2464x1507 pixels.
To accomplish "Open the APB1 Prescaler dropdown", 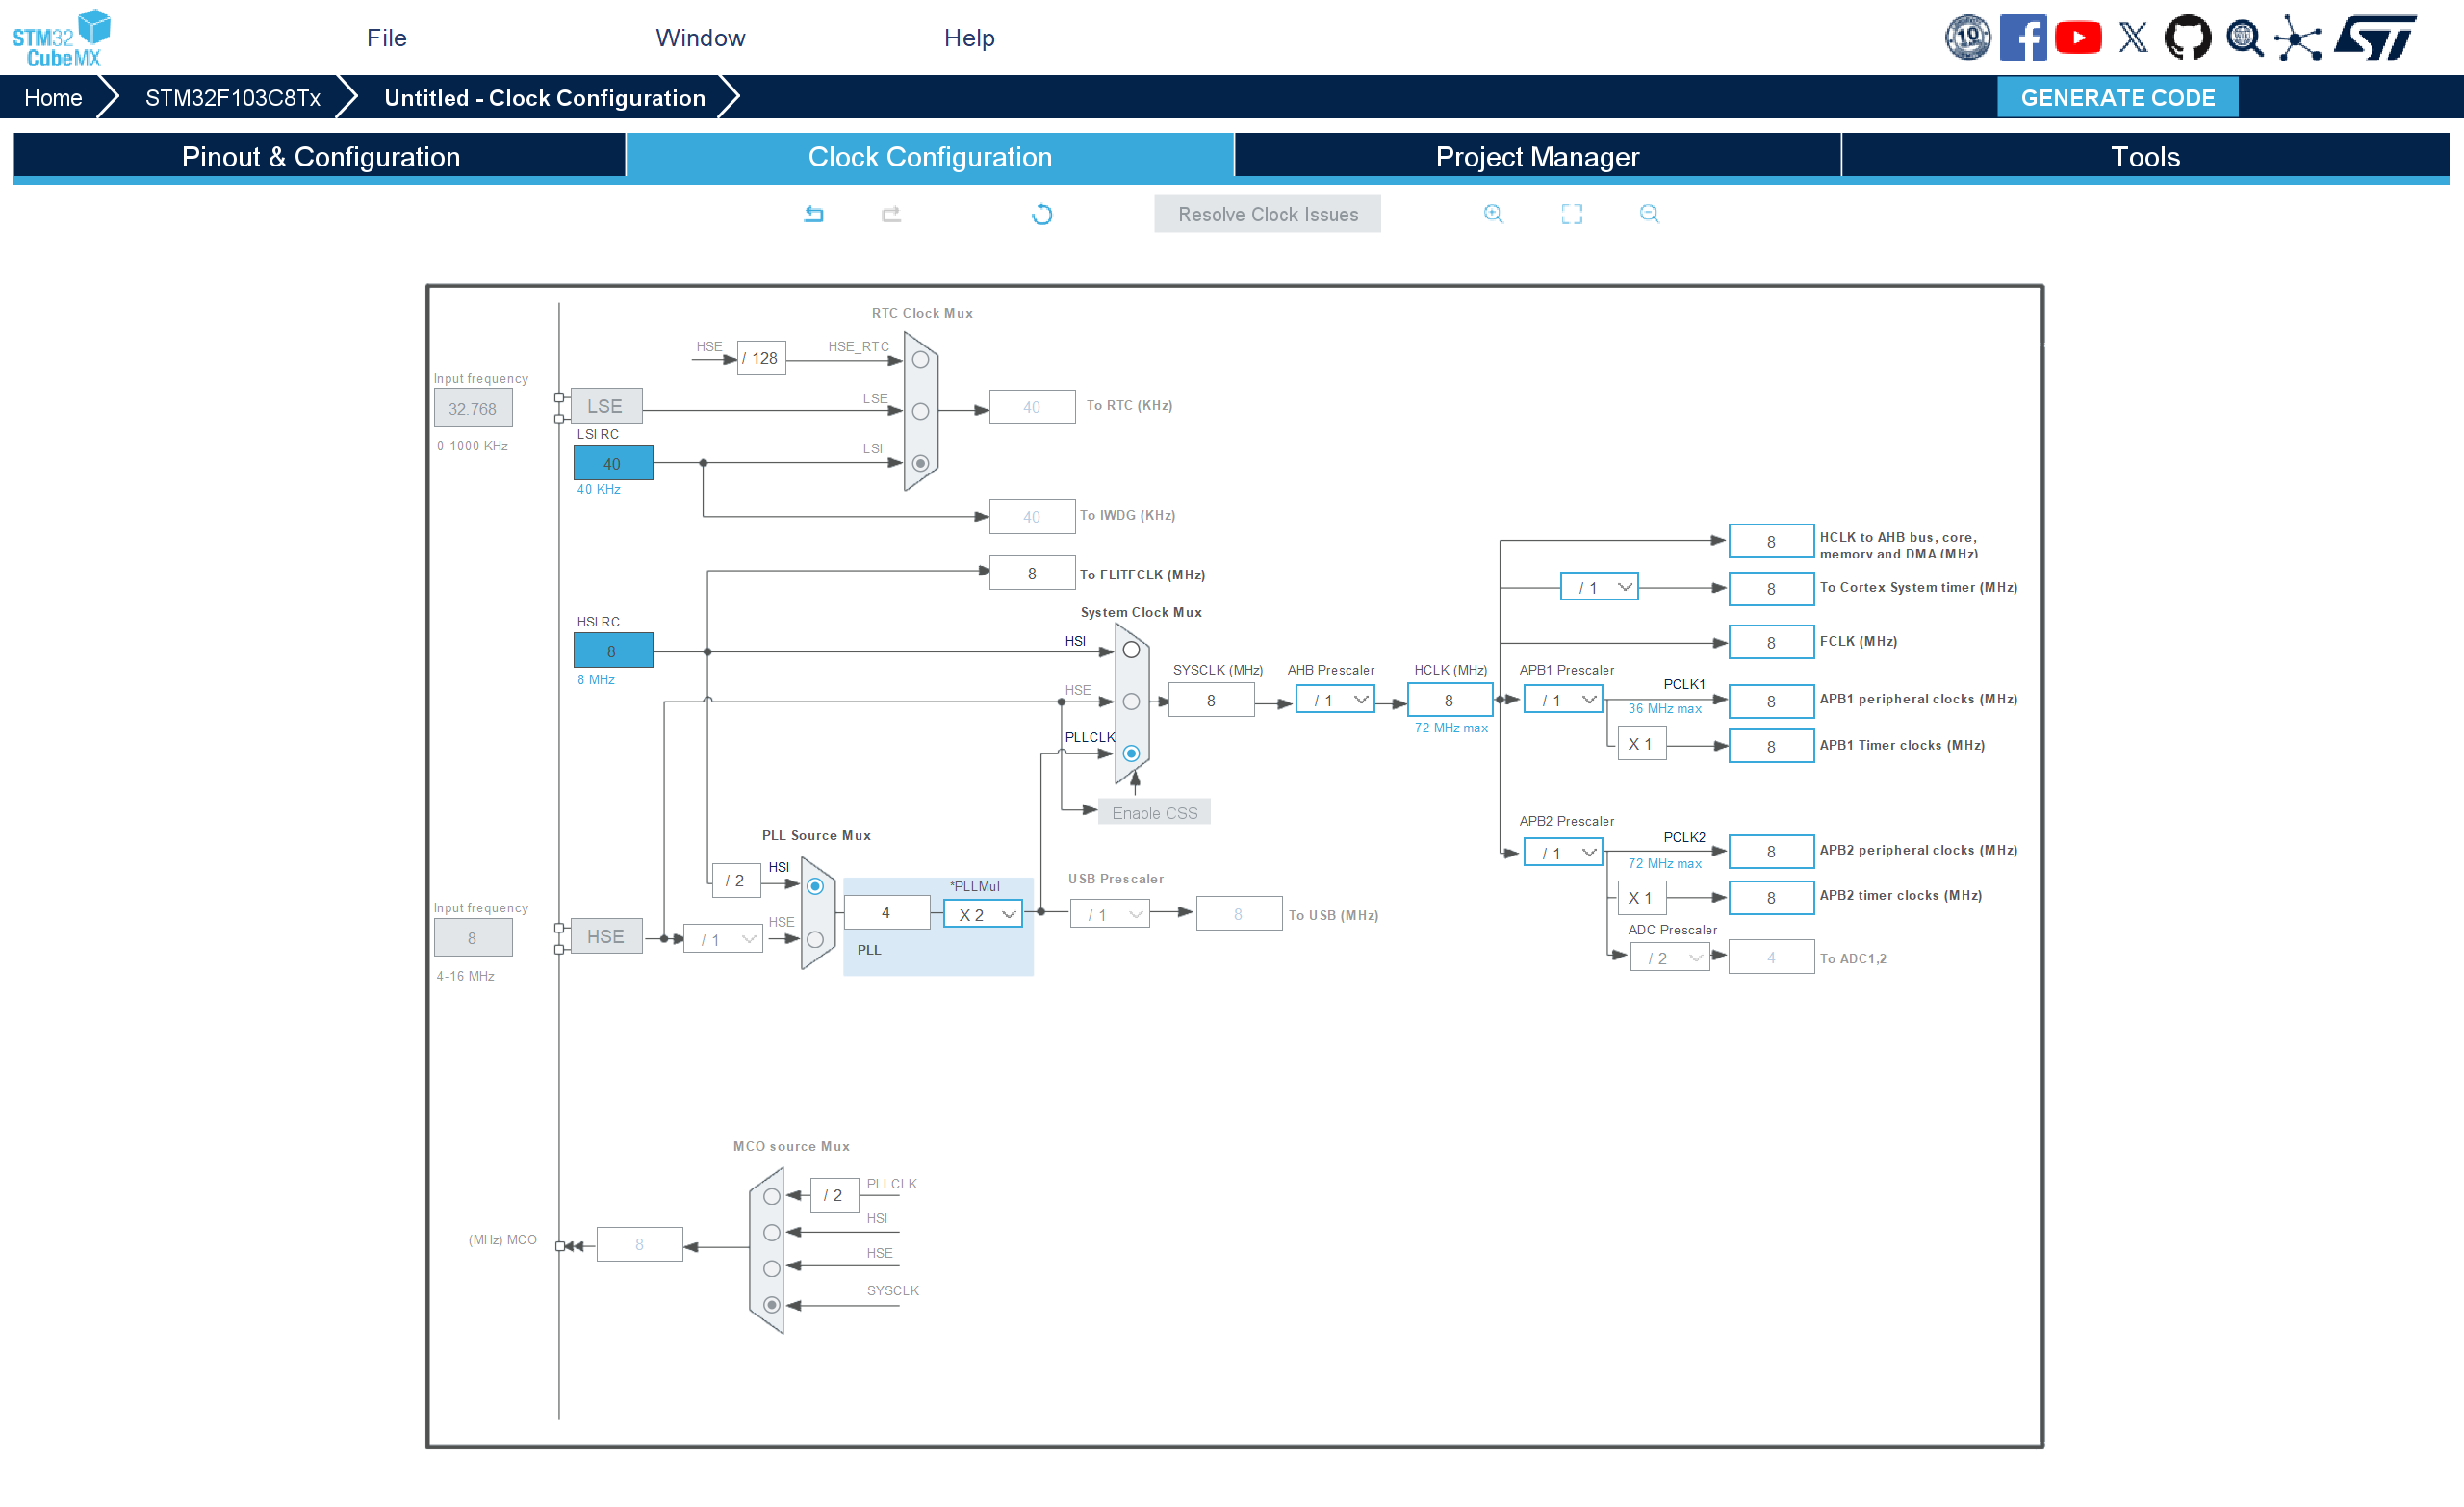I will (1562, 700).
